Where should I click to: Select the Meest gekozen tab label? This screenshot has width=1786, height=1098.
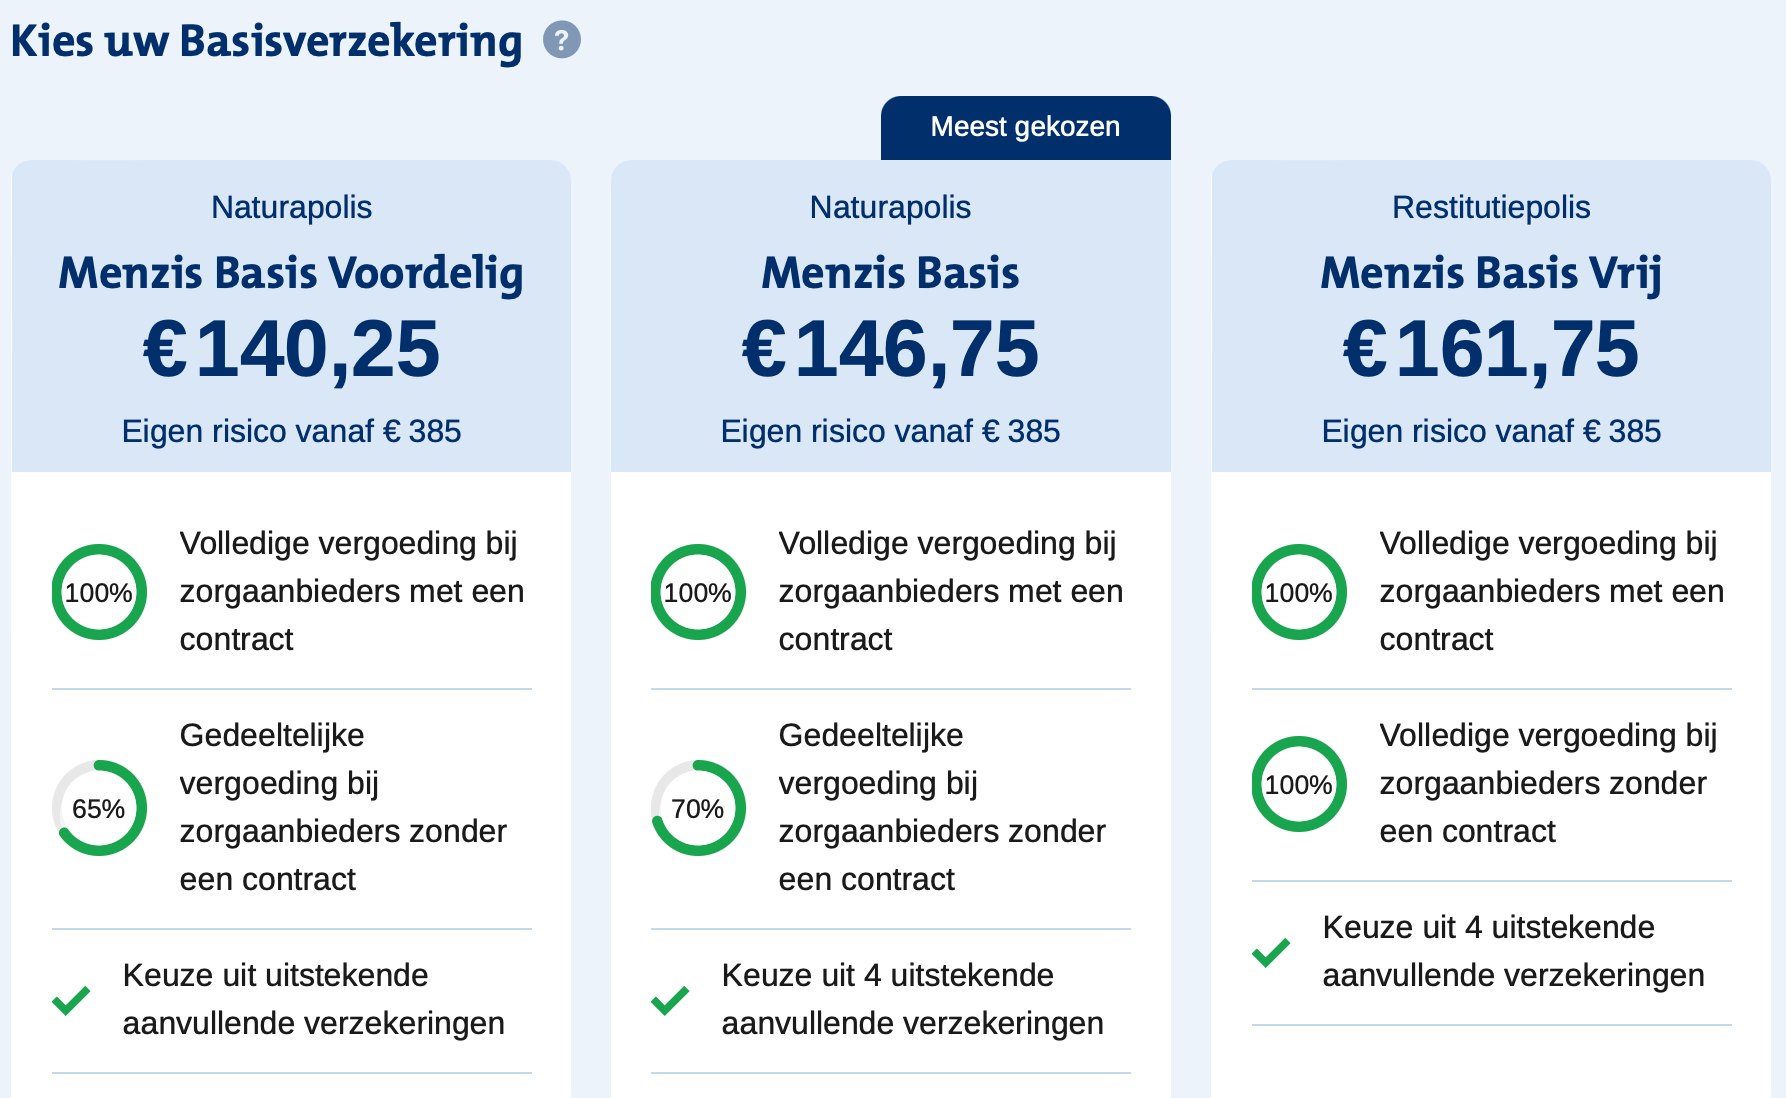pyautogui.click(x=1025, y=127)
